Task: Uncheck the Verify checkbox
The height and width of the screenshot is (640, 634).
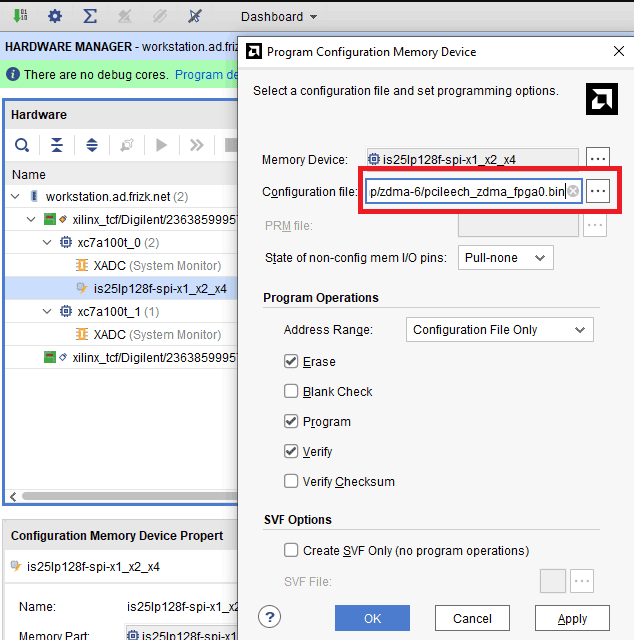Action: click(x=291, y=451)
